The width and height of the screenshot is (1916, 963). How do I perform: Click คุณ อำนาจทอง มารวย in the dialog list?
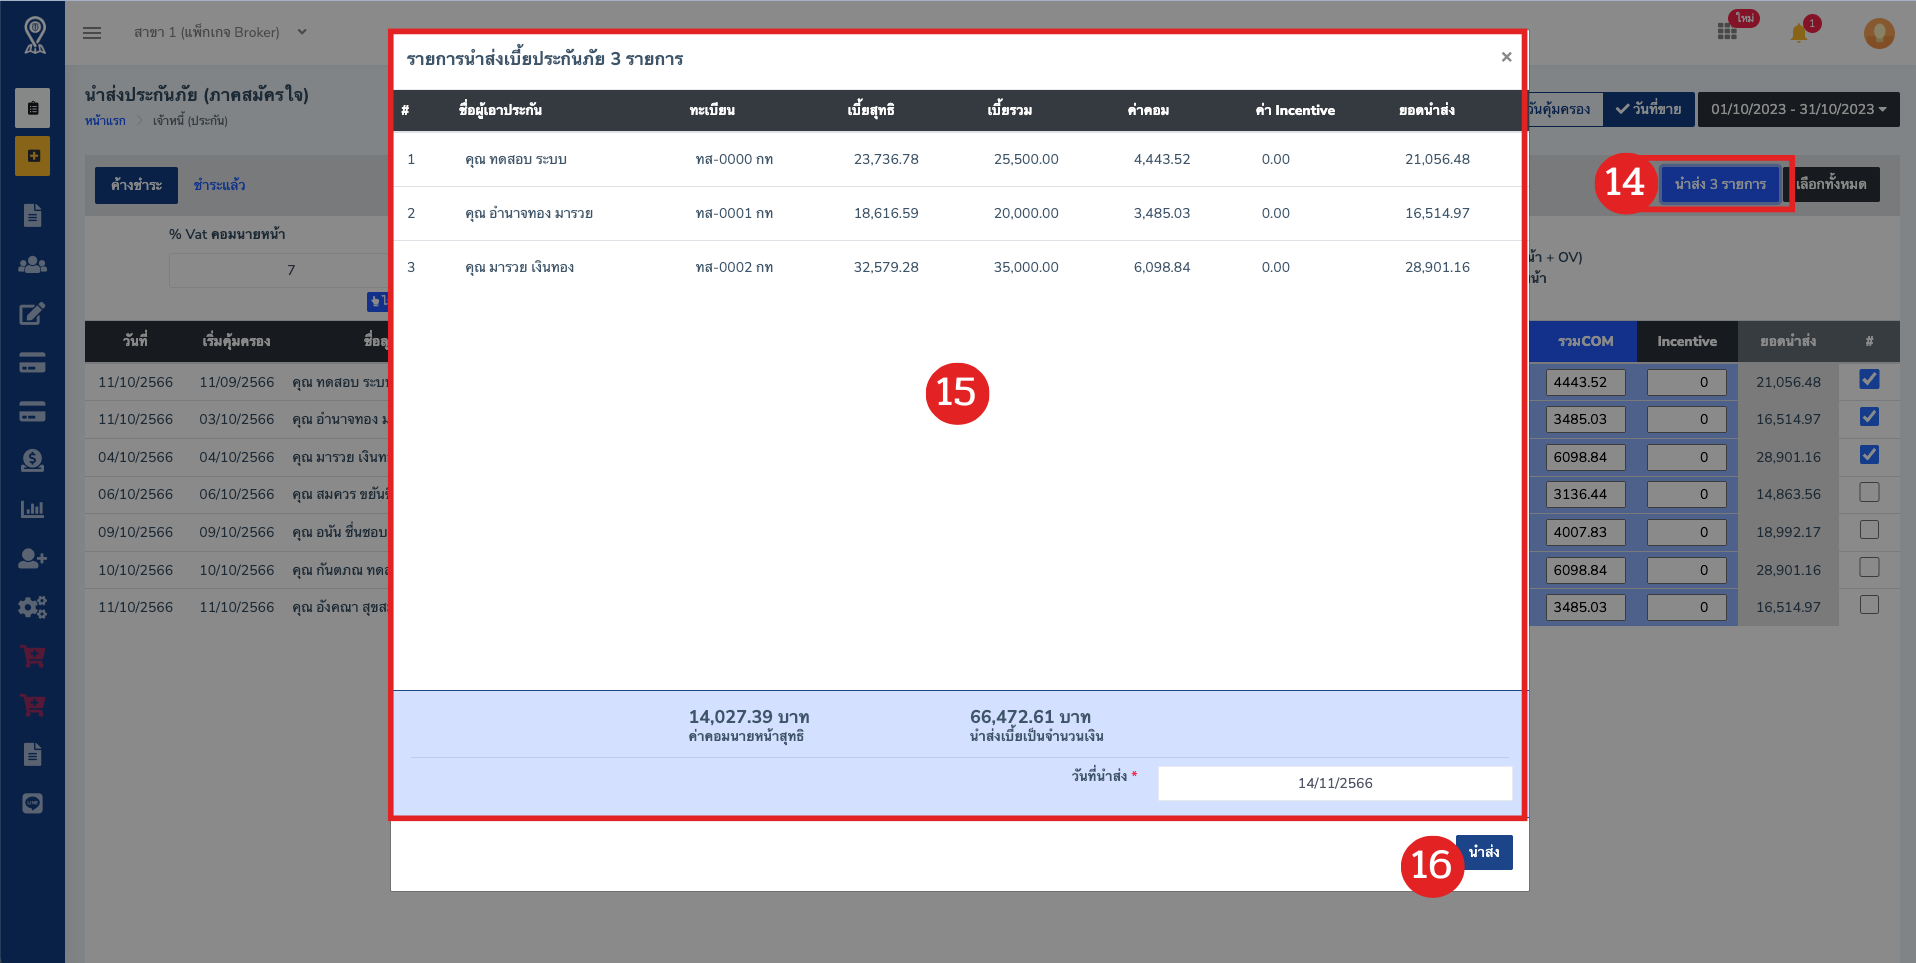tap(529, 213)
